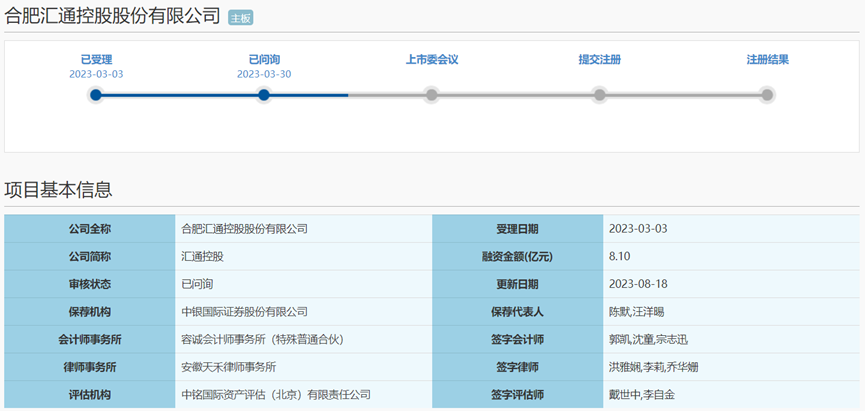Screen dimensions: 865x411
Task: Click the 审核状态 header cell
Action: point(90,284)
